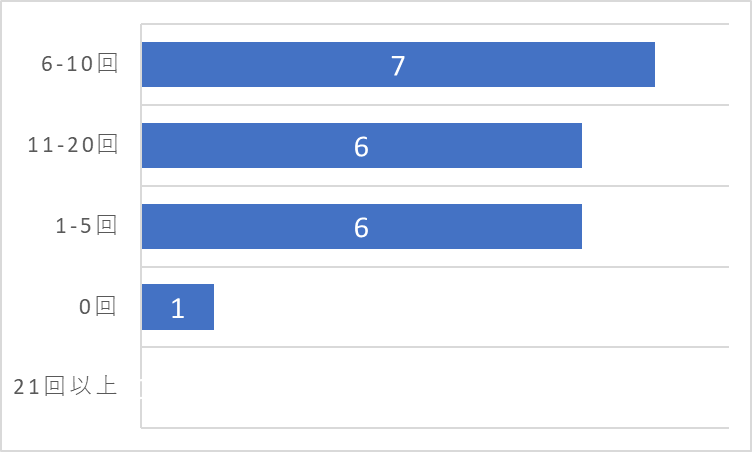The width and height of the screenshot is (752, 452).
Task: Select the gridline between 11-20回 and 1-5回
Action: click(435, 186)
